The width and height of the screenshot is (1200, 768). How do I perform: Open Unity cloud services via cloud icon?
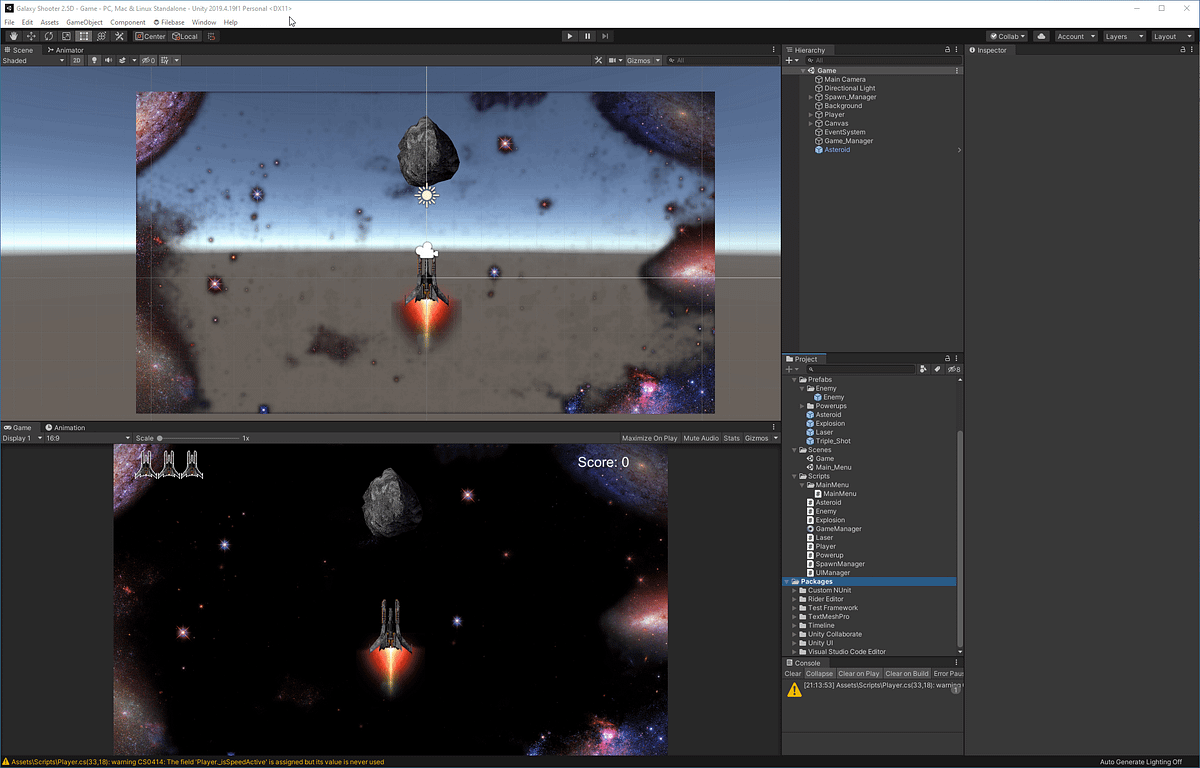[1041, 36]
